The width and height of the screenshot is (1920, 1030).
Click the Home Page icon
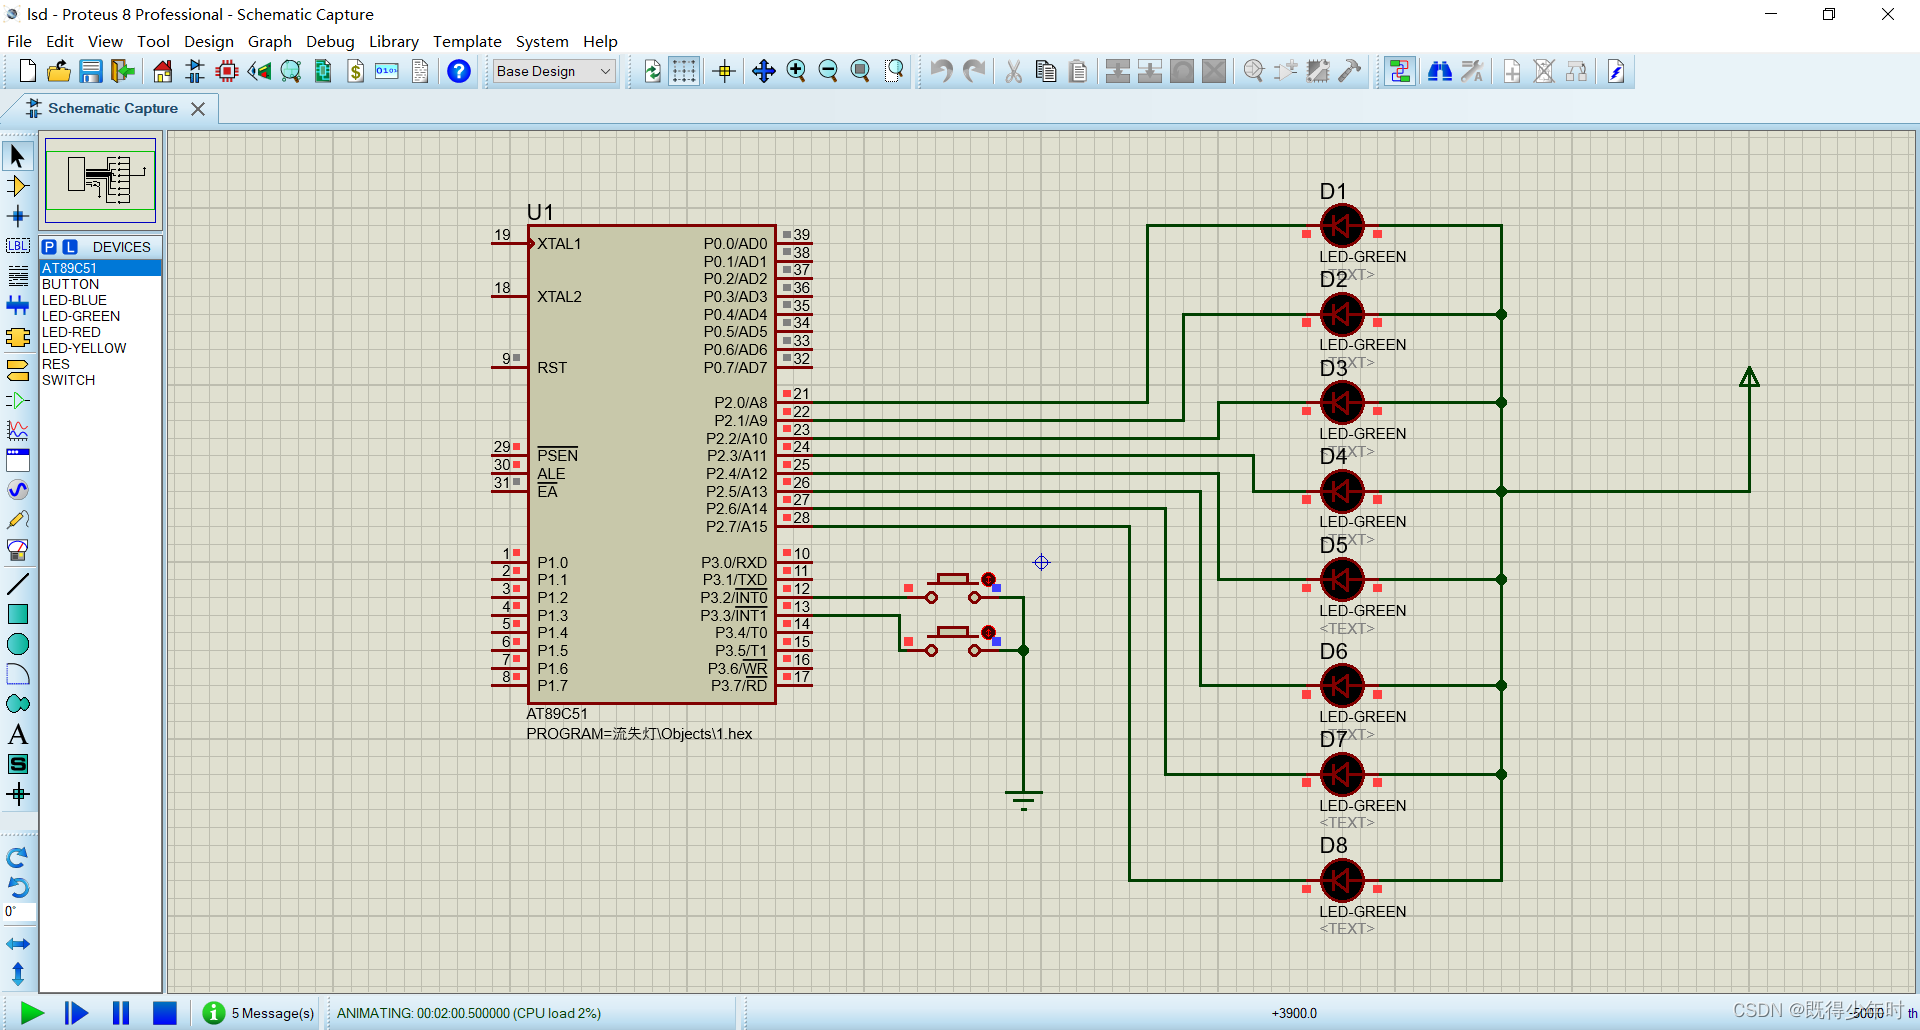click(163, 71)
